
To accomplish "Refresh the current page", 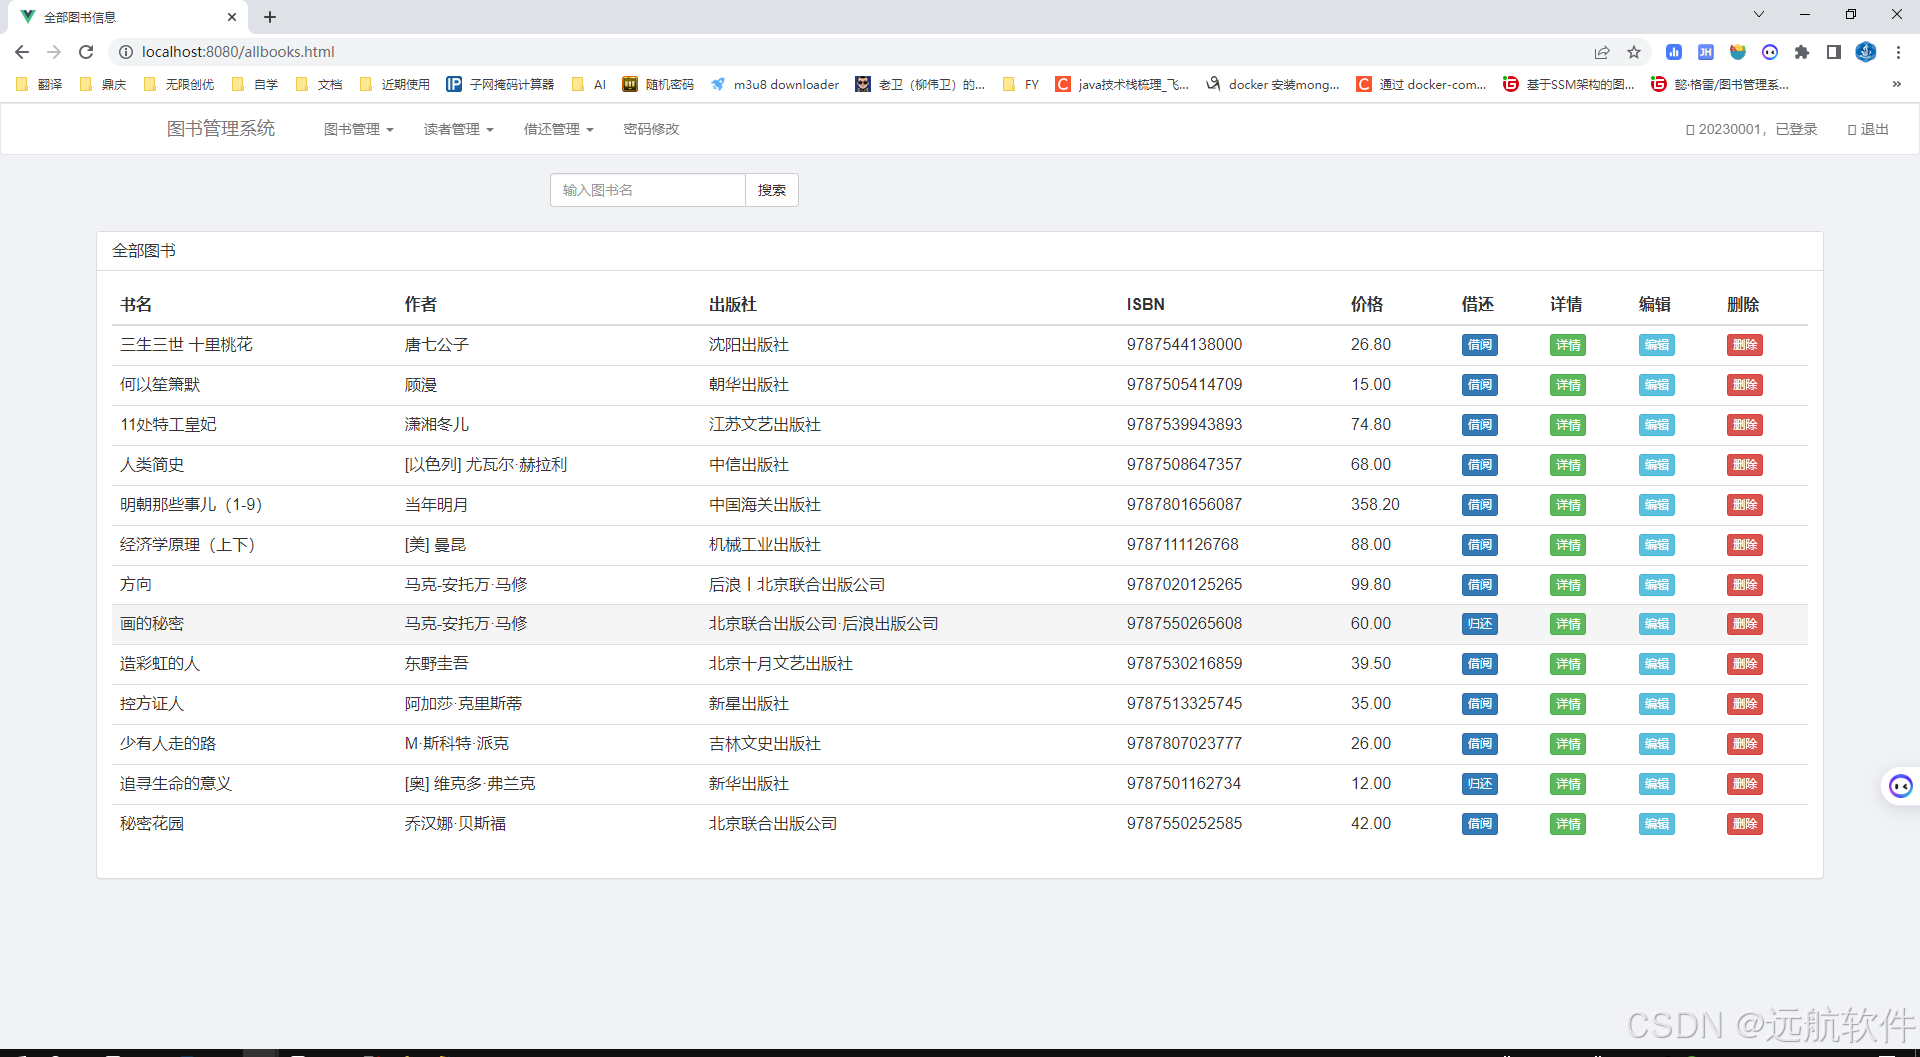I will tap(86, 52).
